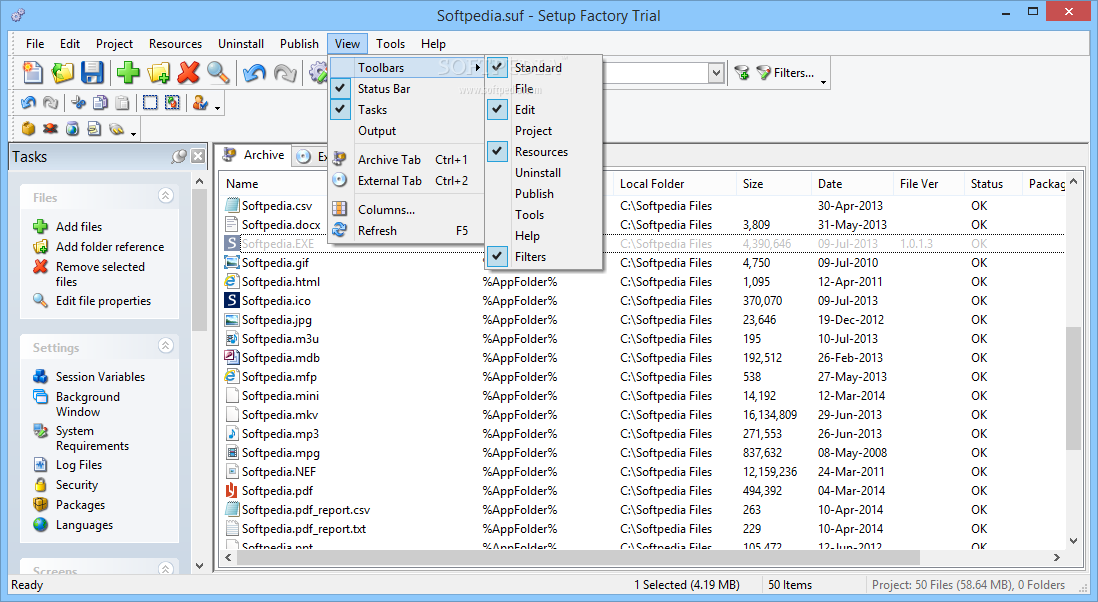
Task: Open the Publish menu
Action: 299,43
